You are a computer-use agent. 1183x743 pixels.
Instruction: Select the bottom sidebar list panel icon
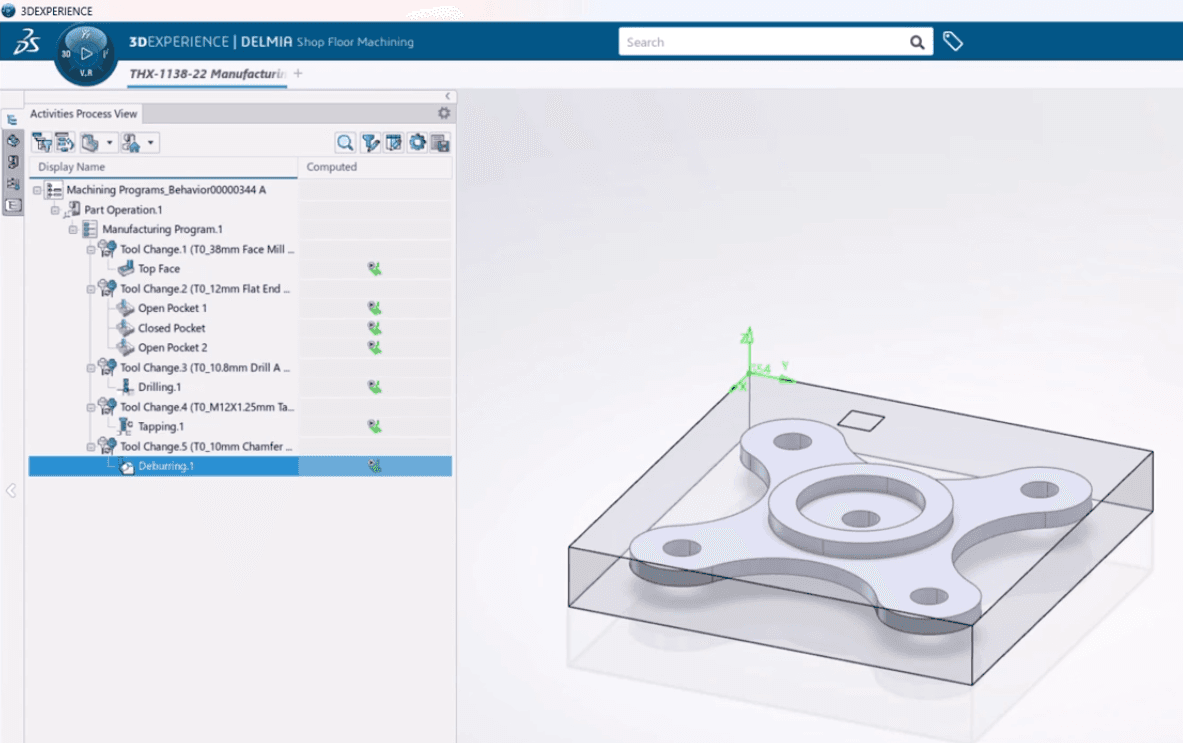click(13, 205)
